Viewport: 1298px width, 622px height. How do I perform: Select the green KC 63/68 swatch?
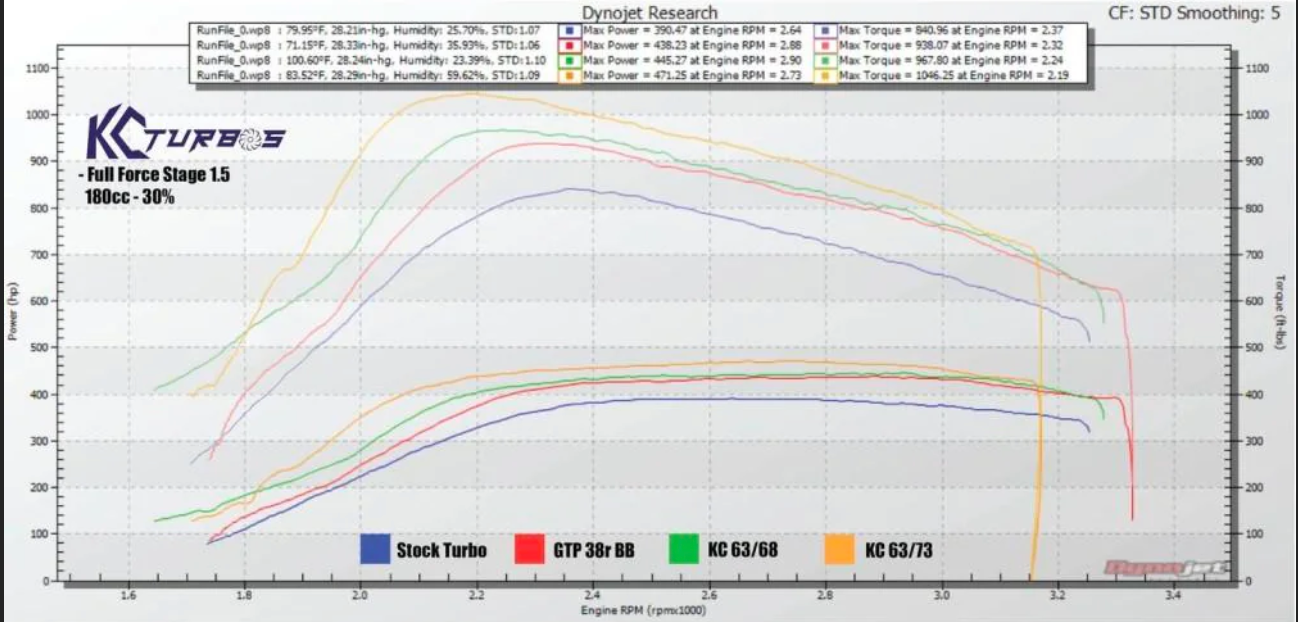click(x=684, y=549)
